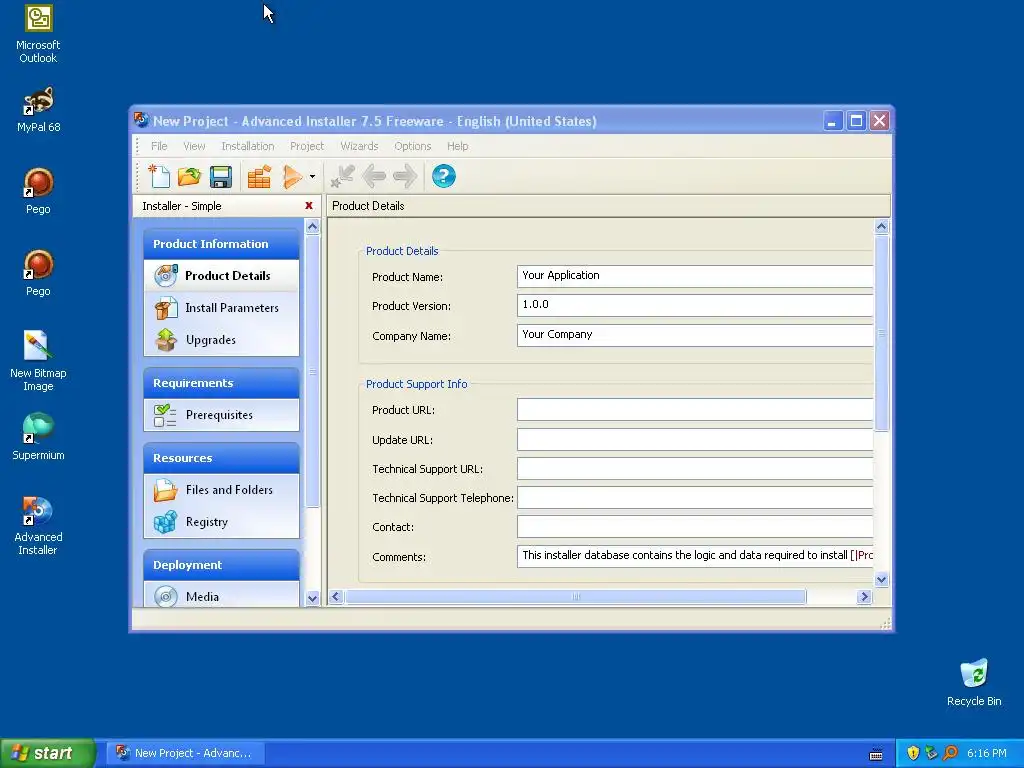Click the keyboard icon in the taskbar

tap(876, 754)
